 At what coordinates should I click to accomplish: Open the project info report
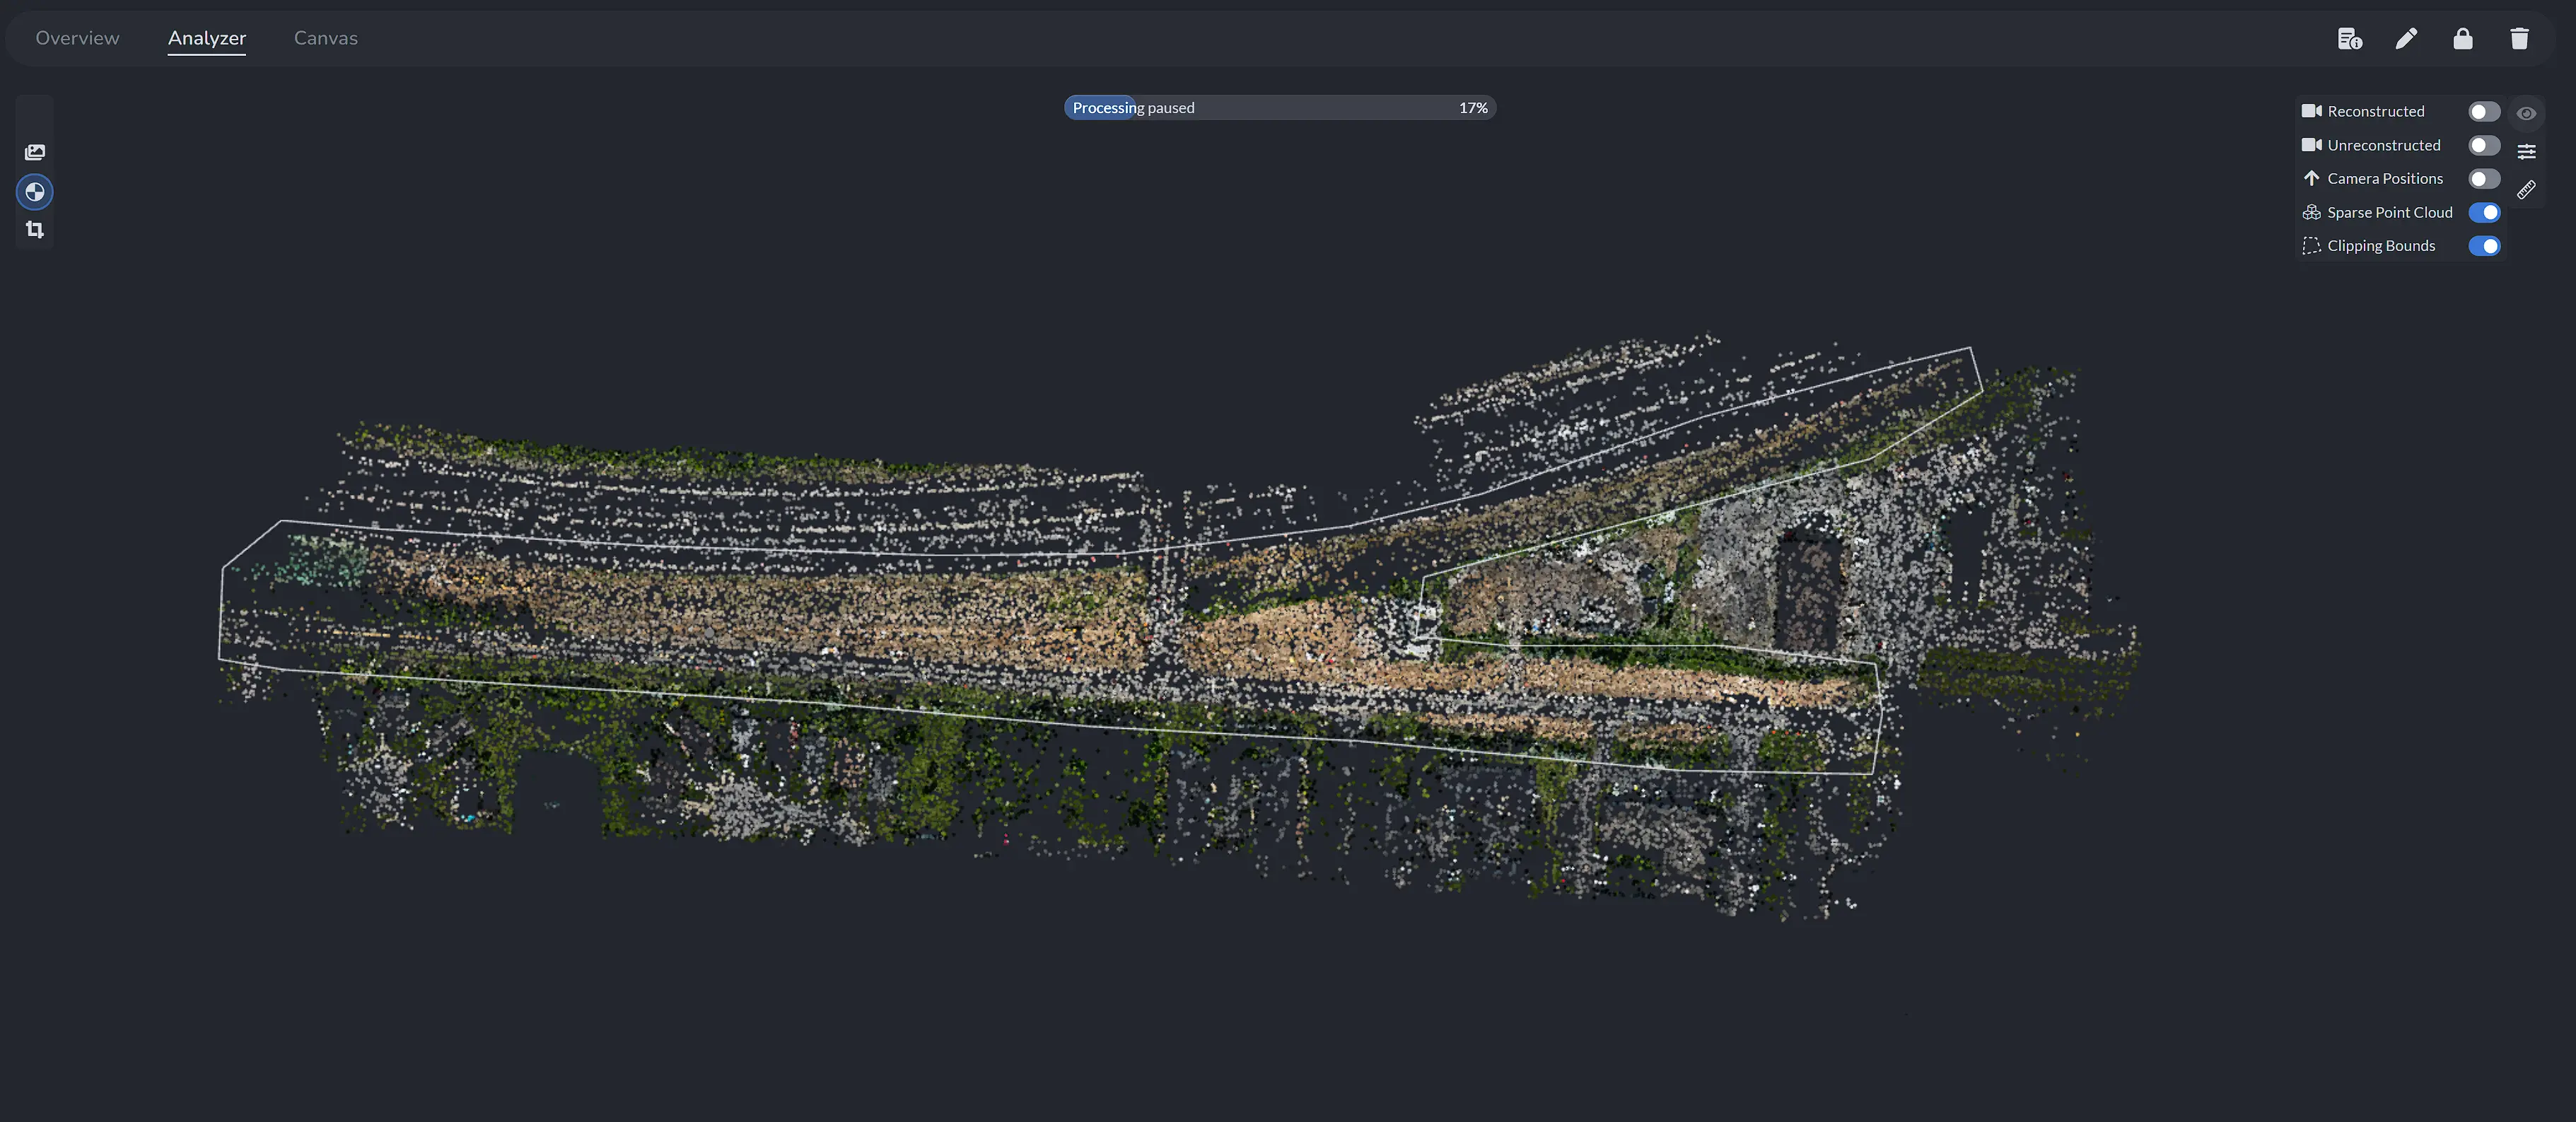[2350, 38]
